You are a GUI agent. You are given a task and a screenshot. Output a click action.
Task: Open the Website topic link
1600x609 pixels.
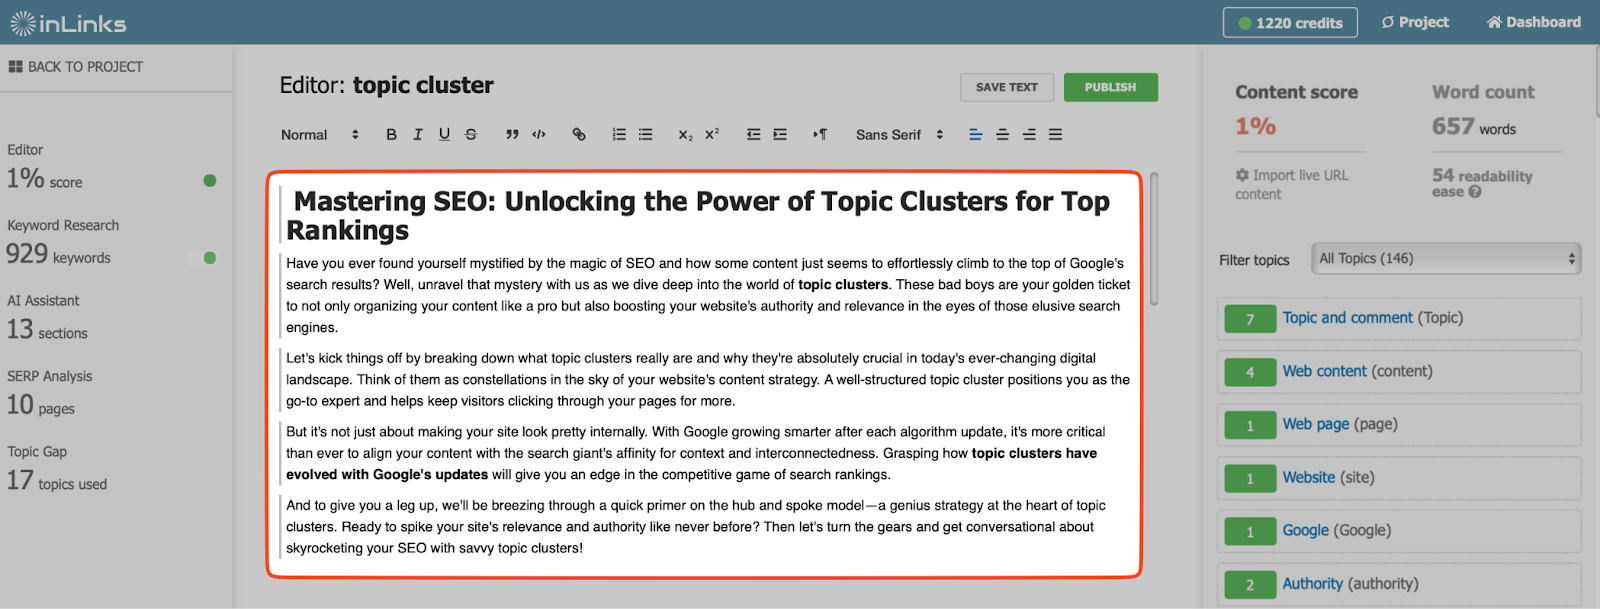tap(1309, 478)
